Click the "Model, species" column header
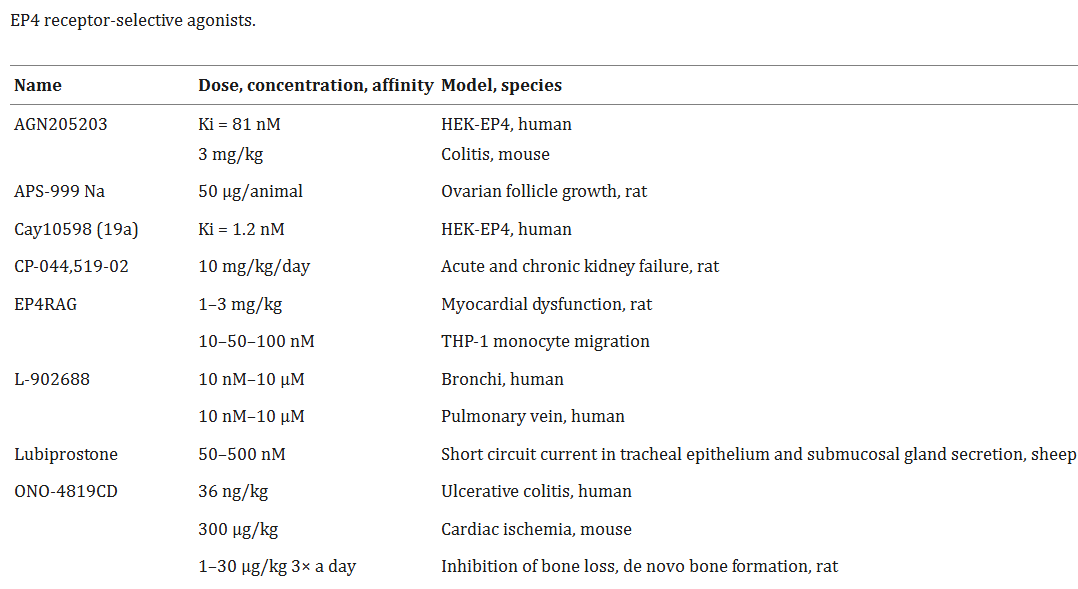The height and width of the screenshot is (589, 1078). 501,85
